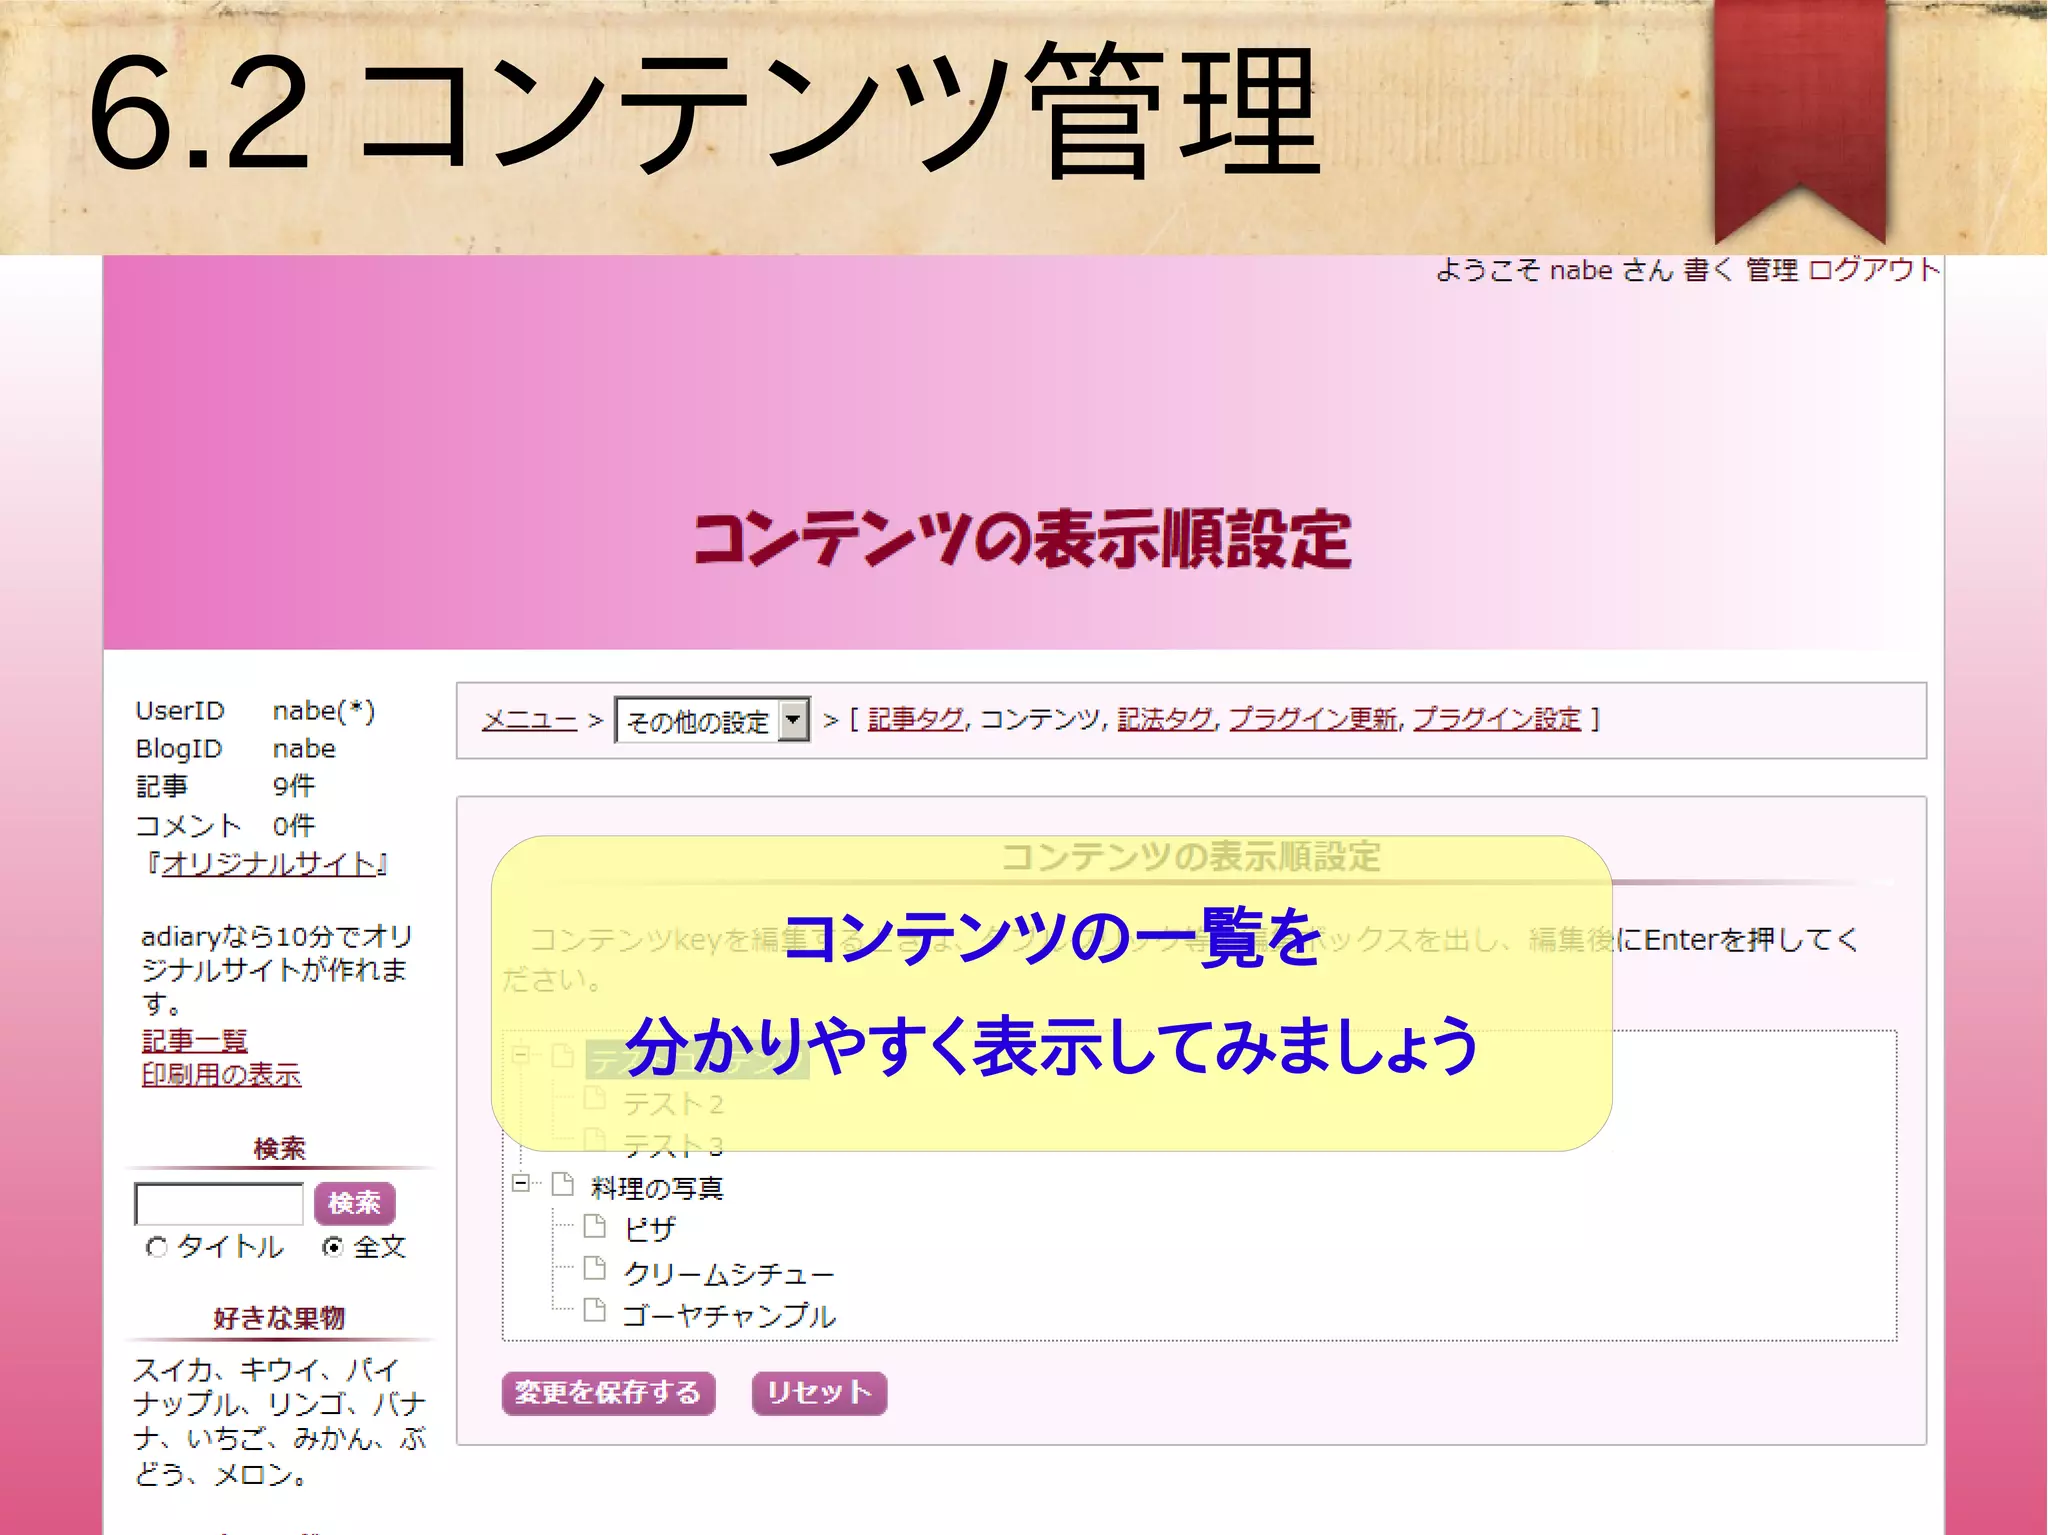Select the タイトル search radio button

pyautogui.click(x=156, y=1246)
